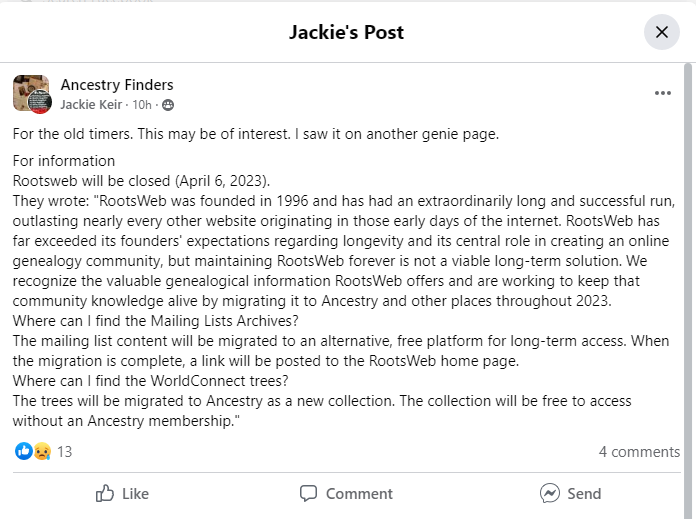Open the Ancestry Finders group link
The height and width of the screenshot is (519, 696).
(117, 84)
